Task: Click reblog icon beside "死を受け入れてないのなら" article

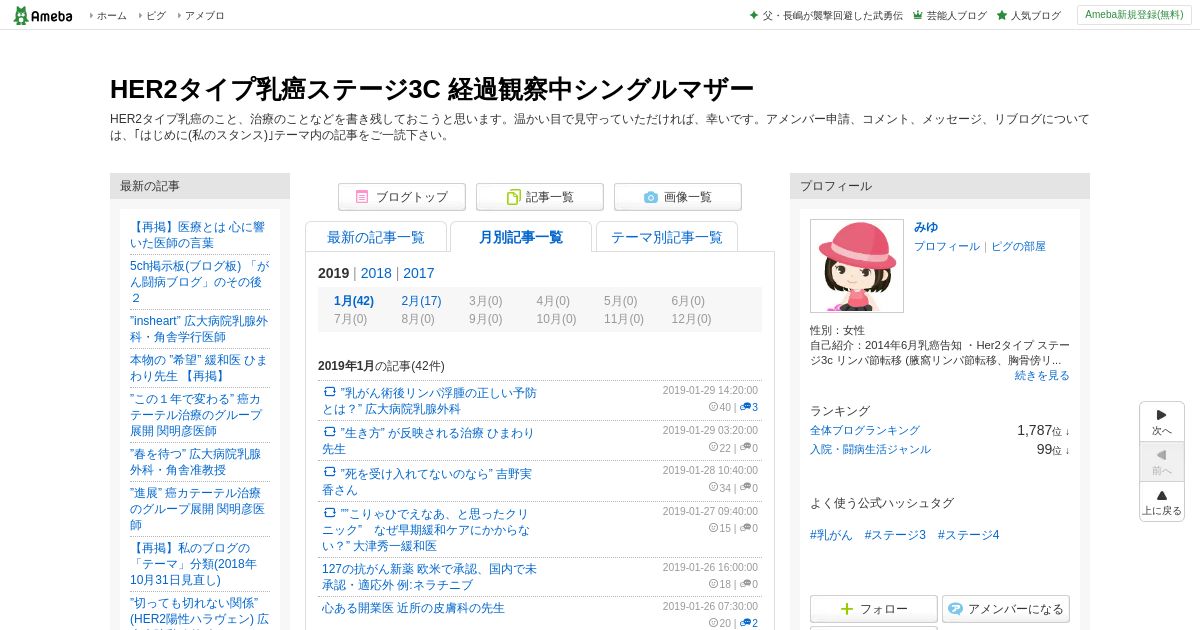Action: (329, 472)
